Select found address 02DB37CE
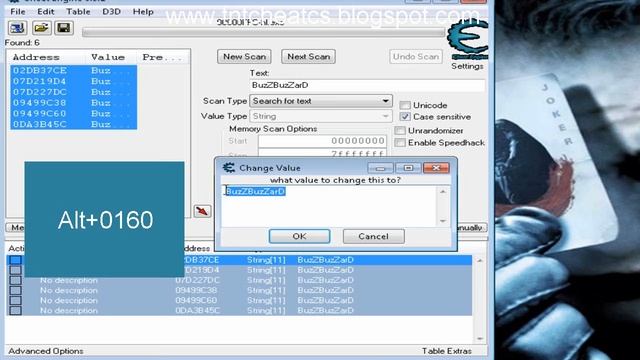Viewport: 640px width, 360px height. (x=40, y=71)
